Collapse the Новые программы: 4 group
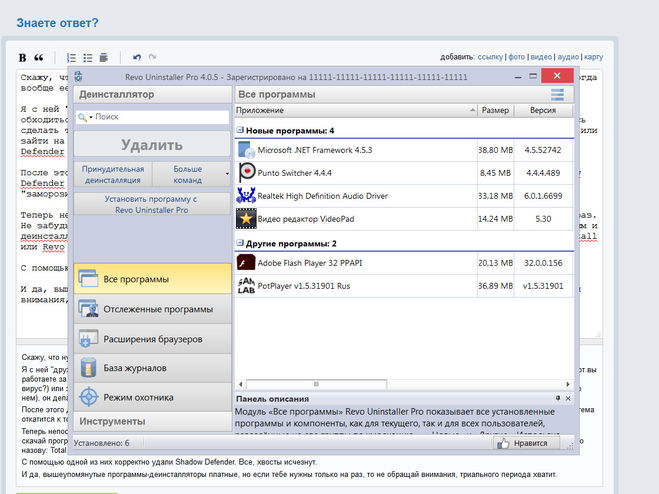Viewport: 659px width, 494px height. [240, 130]
